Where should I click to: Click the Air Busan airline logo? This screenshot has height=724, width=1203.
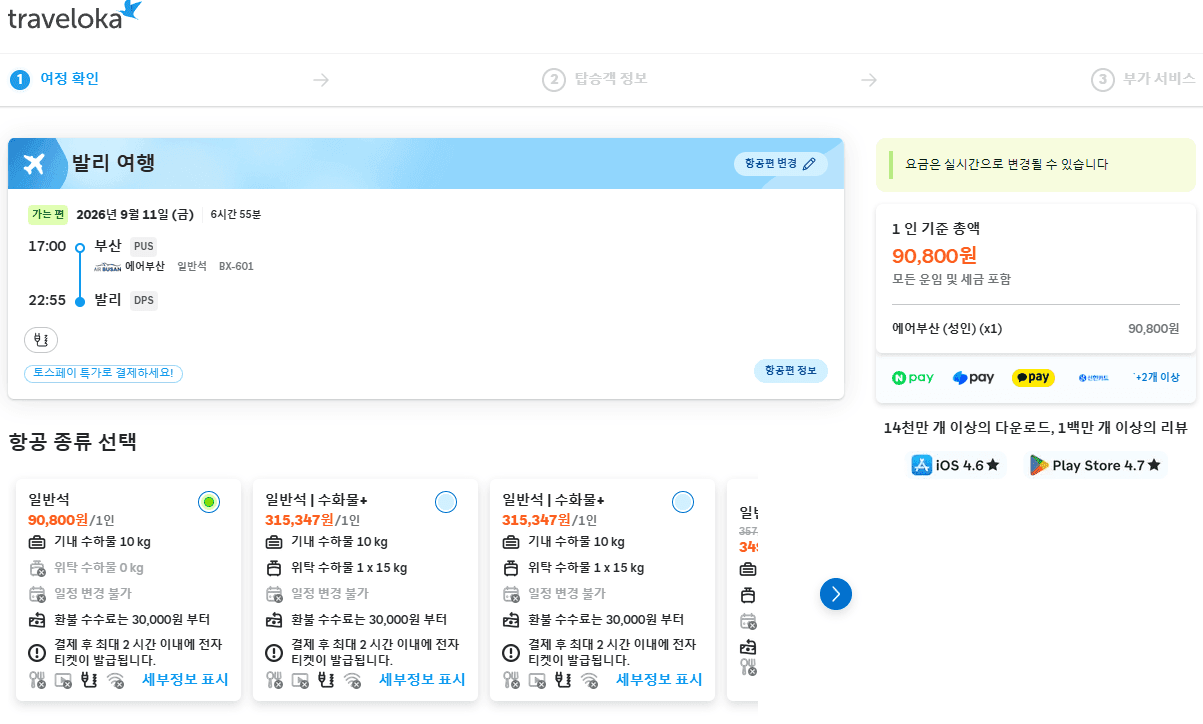pyautogui.click(x=107, y=267)
